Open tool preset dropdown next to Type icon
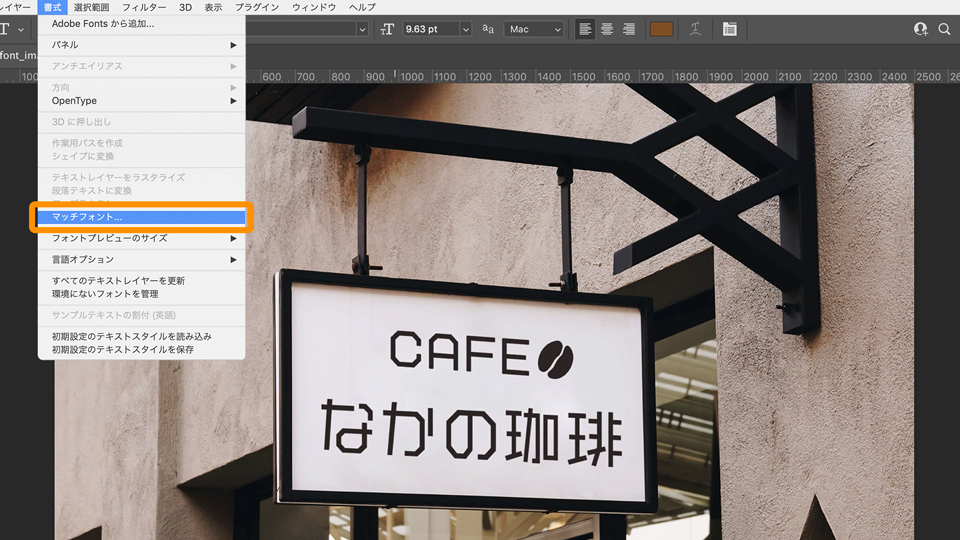 pyautogui.click(x=21, y=29)
